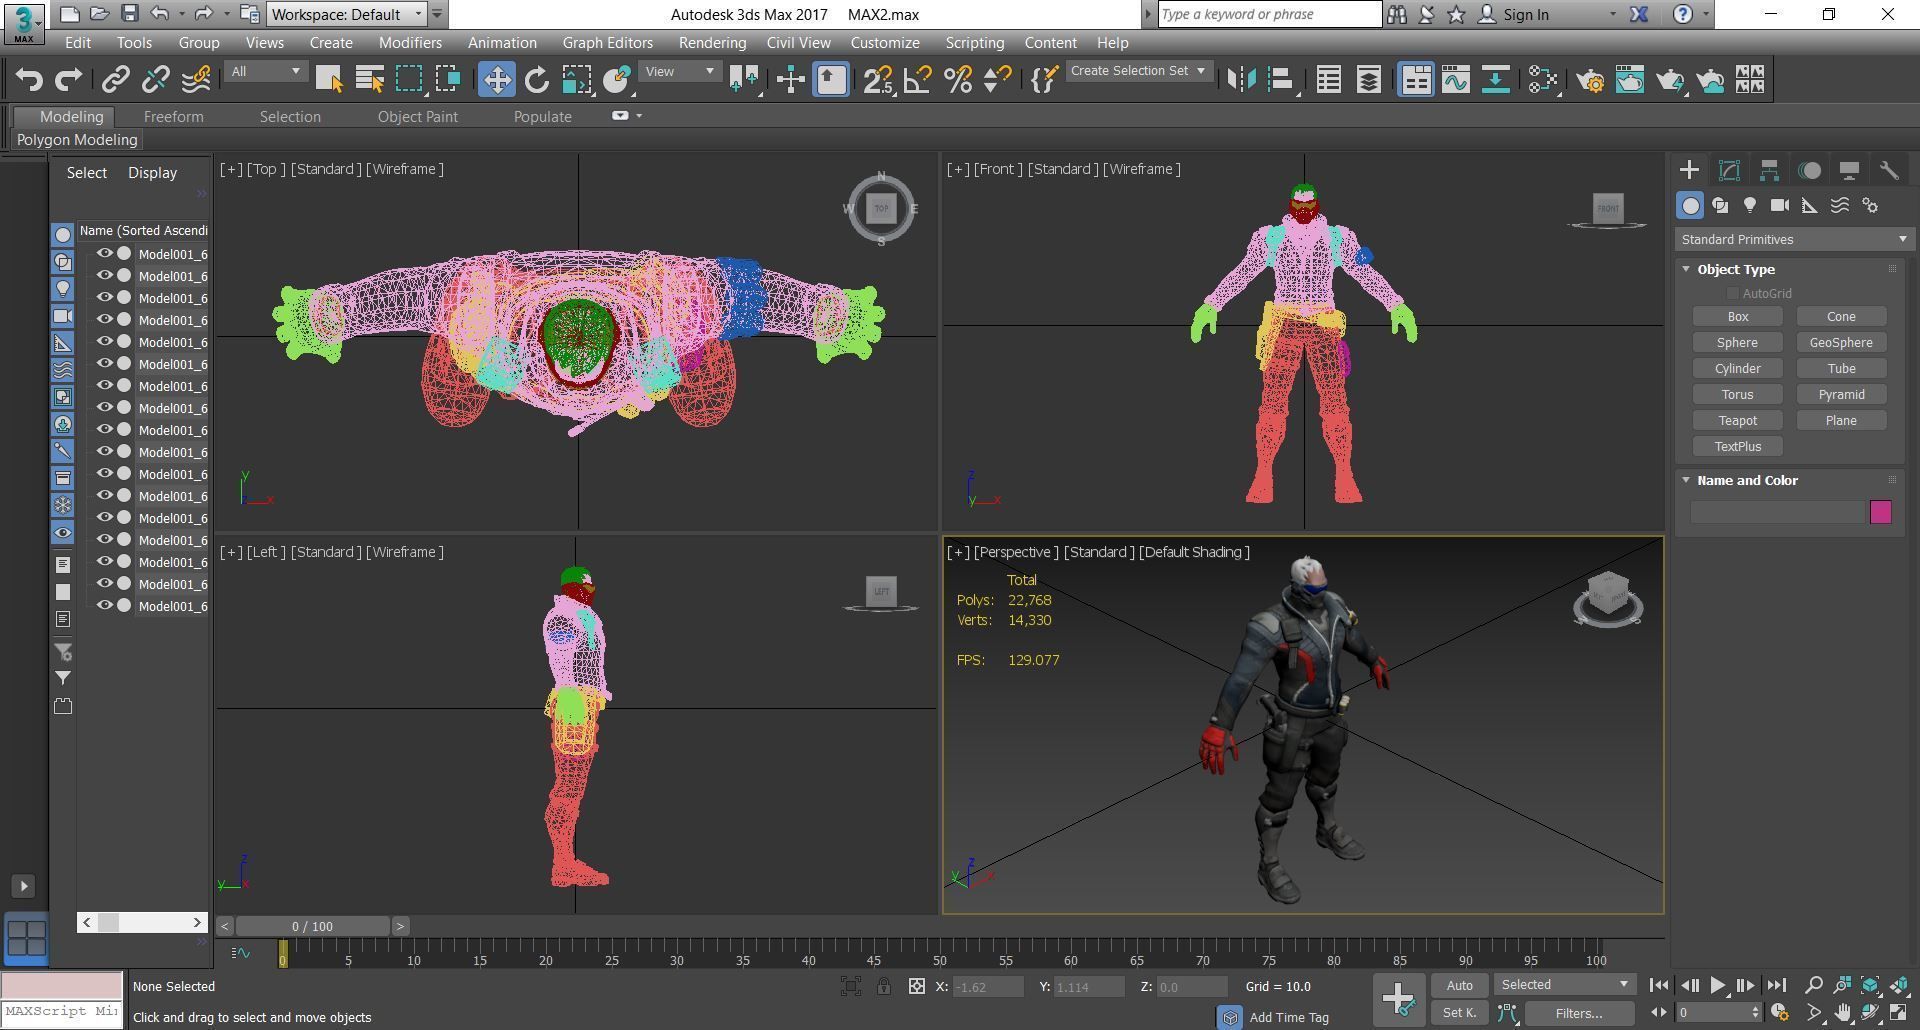Open the Scripting menu
The width and height of the screenshot is (1920, 1030).
pos(974,43)
